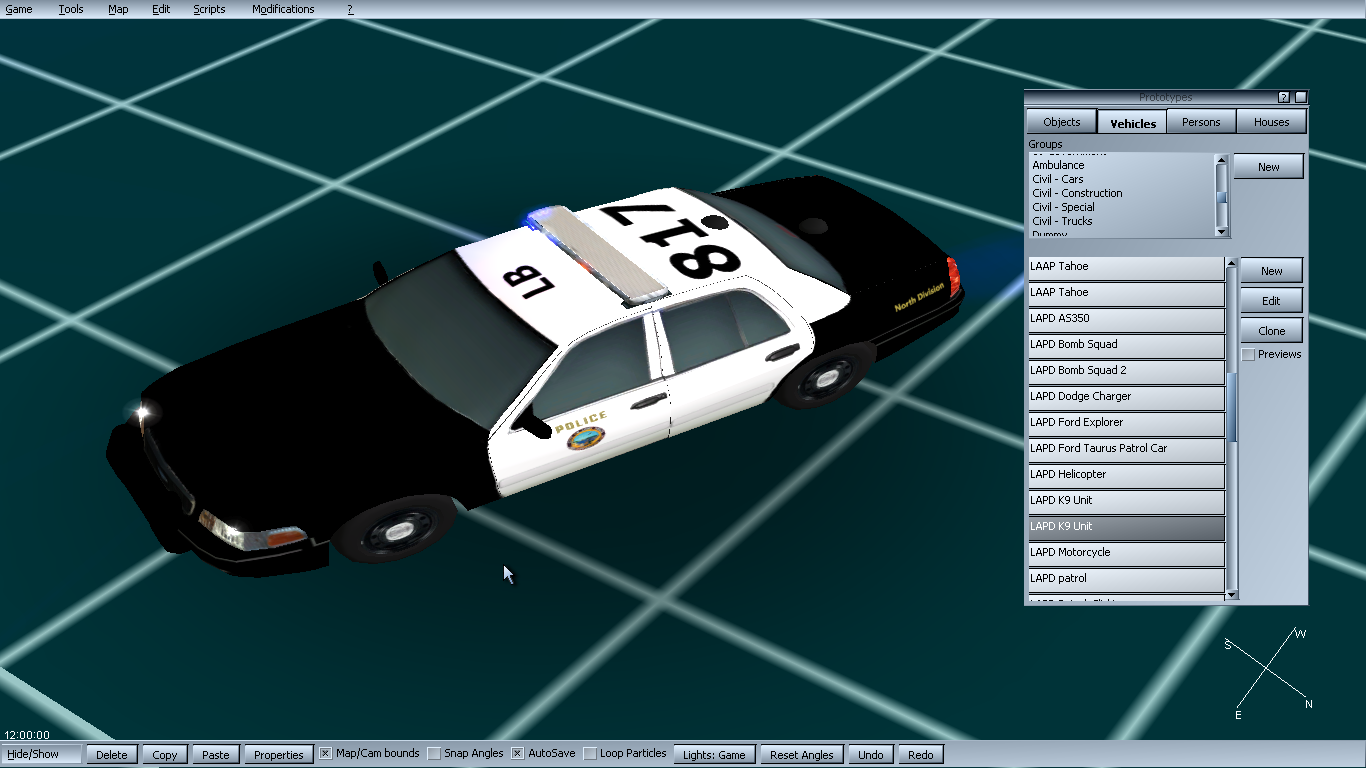Switch to the Houses tab
Image resolution: width=1366 pixels, height=768 pixels.
(1271, 122)
